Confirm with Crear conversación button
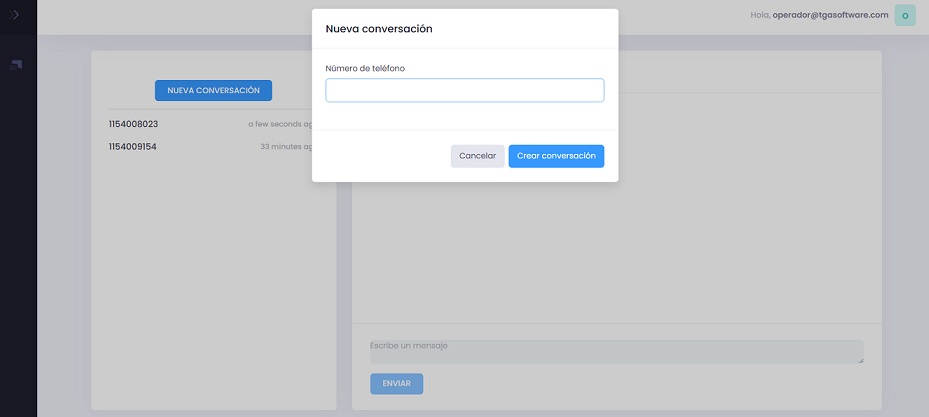 pyautogui.click(x=556, y=156)
